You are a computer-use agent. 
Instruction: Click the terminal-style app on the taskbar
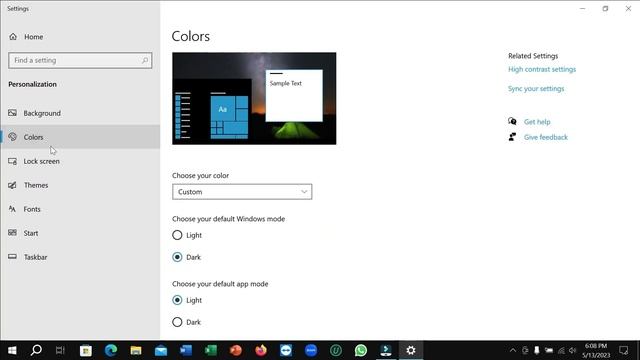(386, 350)
